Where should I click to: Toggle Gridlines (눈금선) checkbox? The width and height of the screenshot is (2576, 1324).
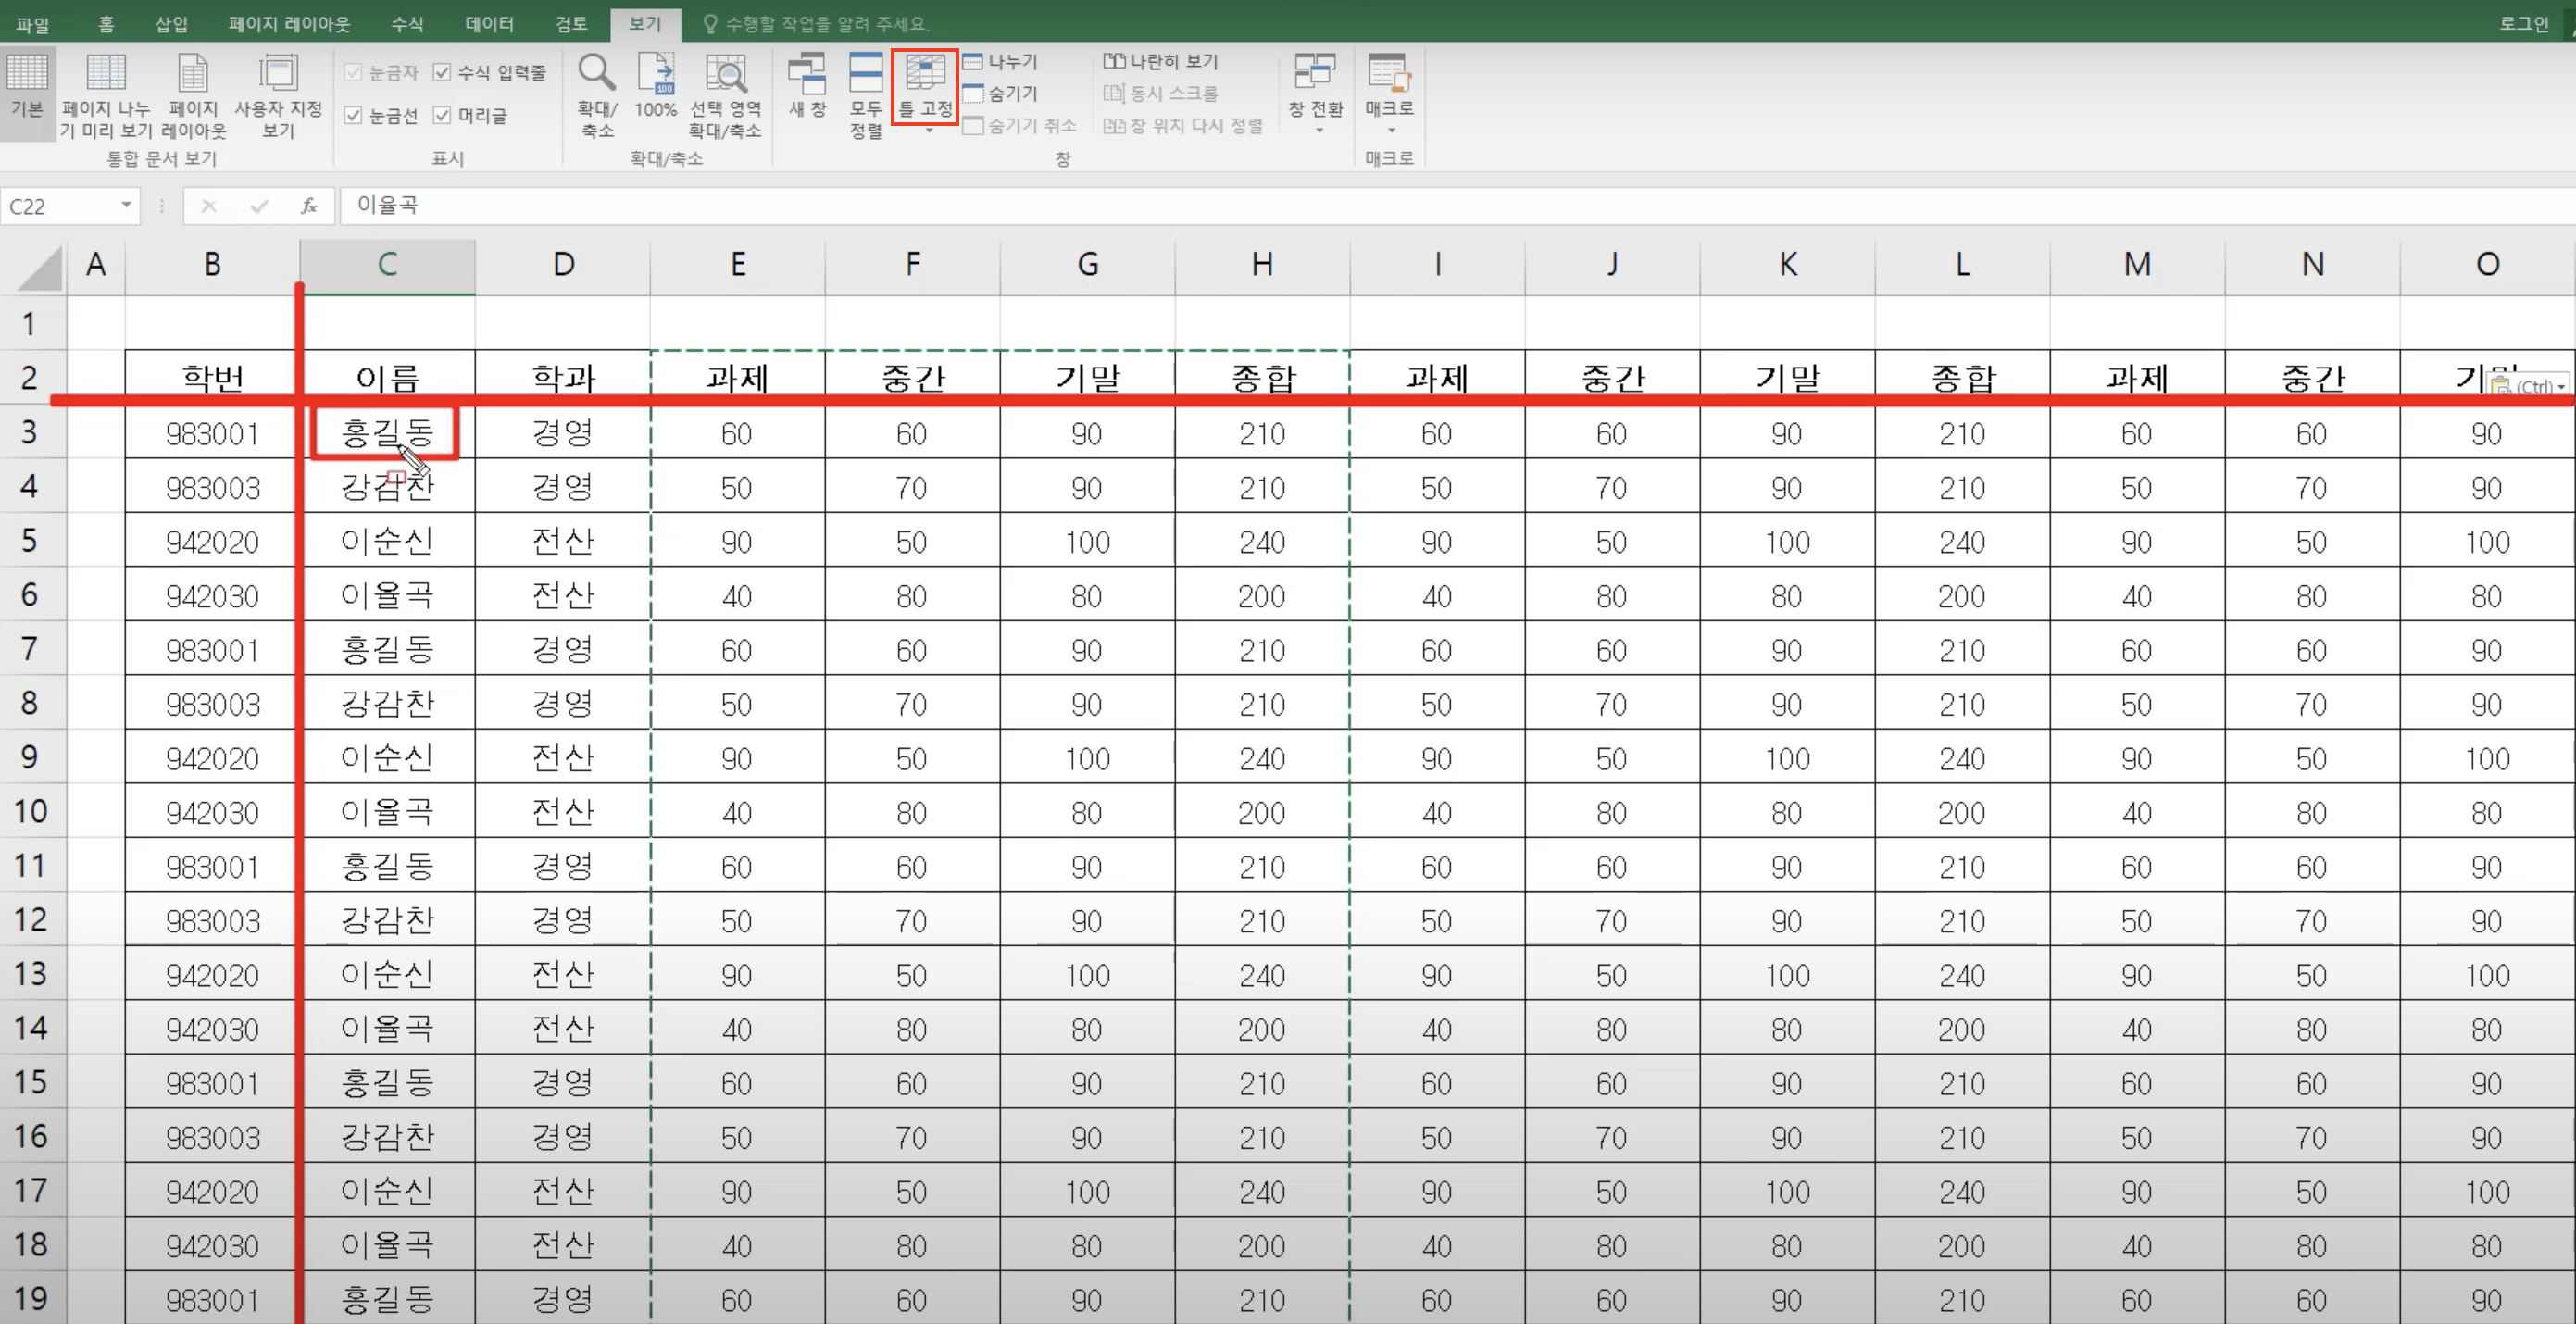352,116
